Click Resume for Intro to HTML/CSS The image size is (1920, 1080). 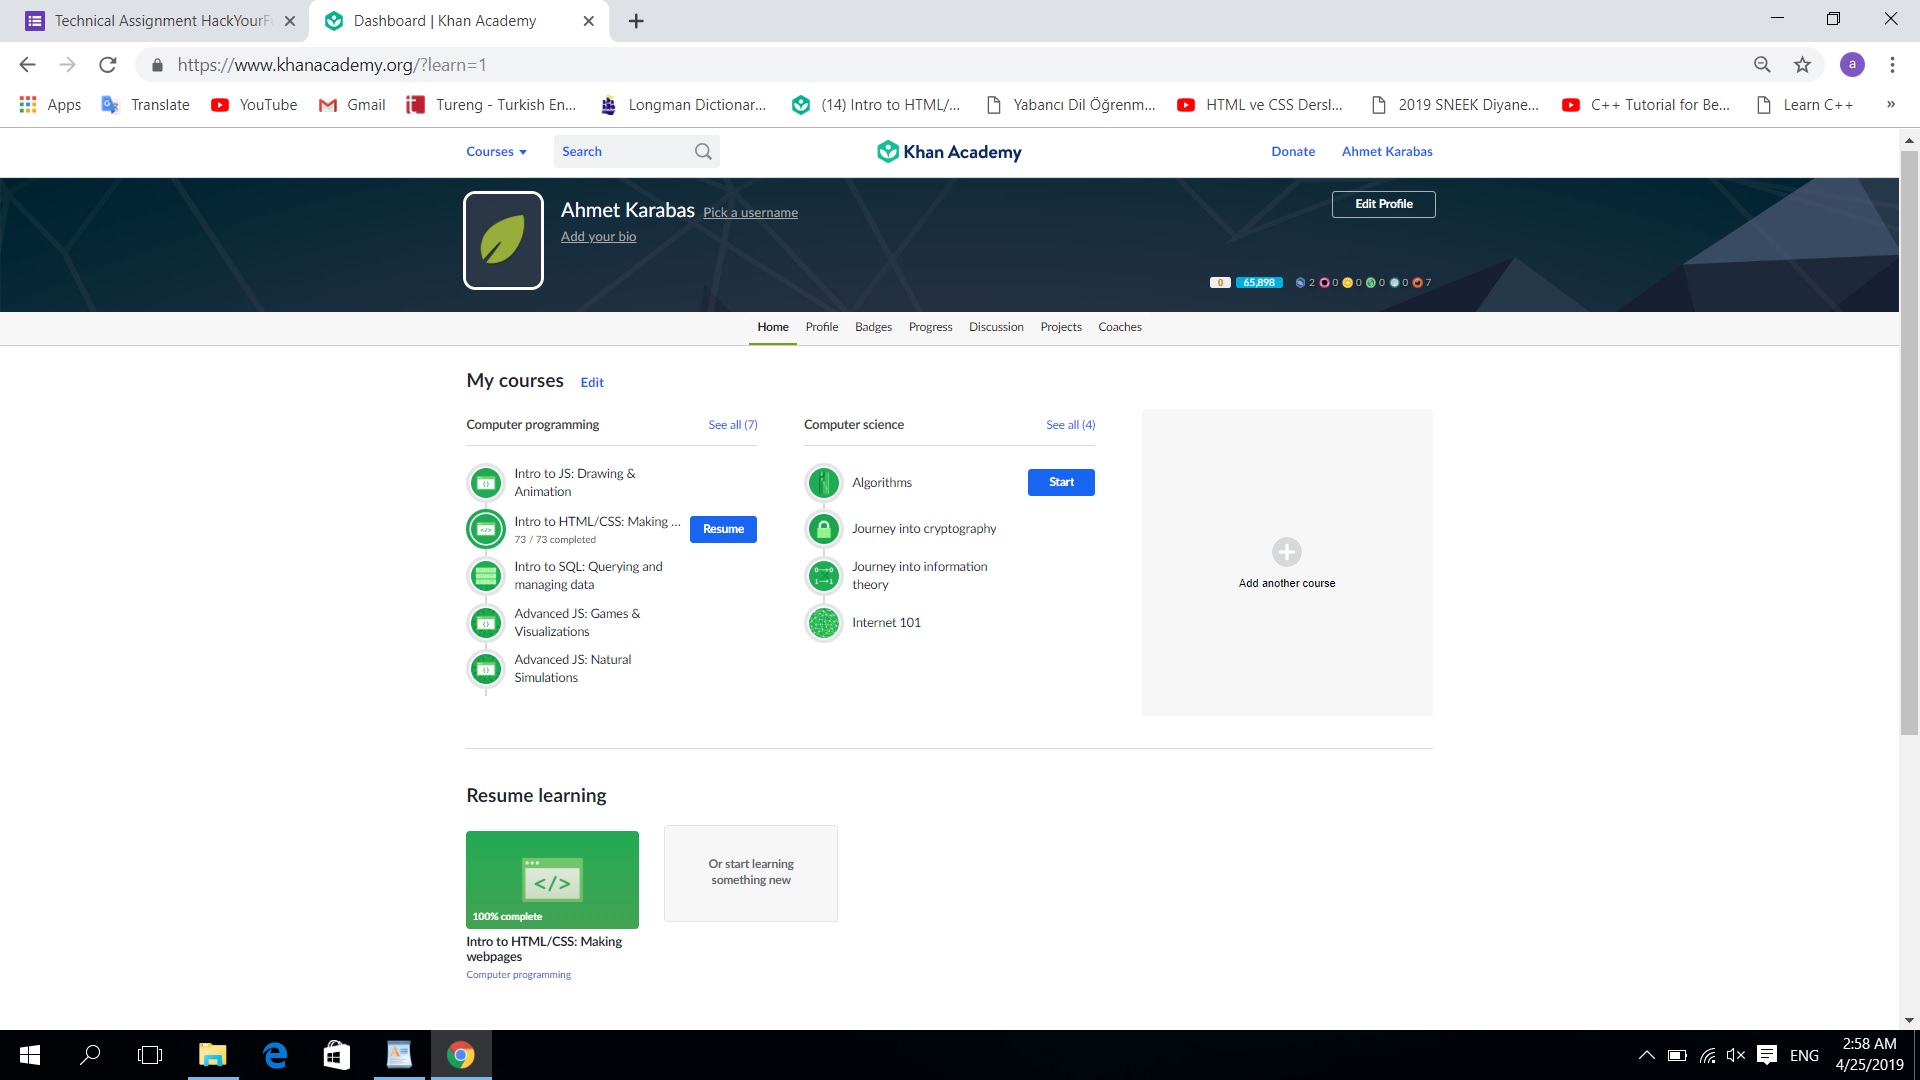coord(723,529)
